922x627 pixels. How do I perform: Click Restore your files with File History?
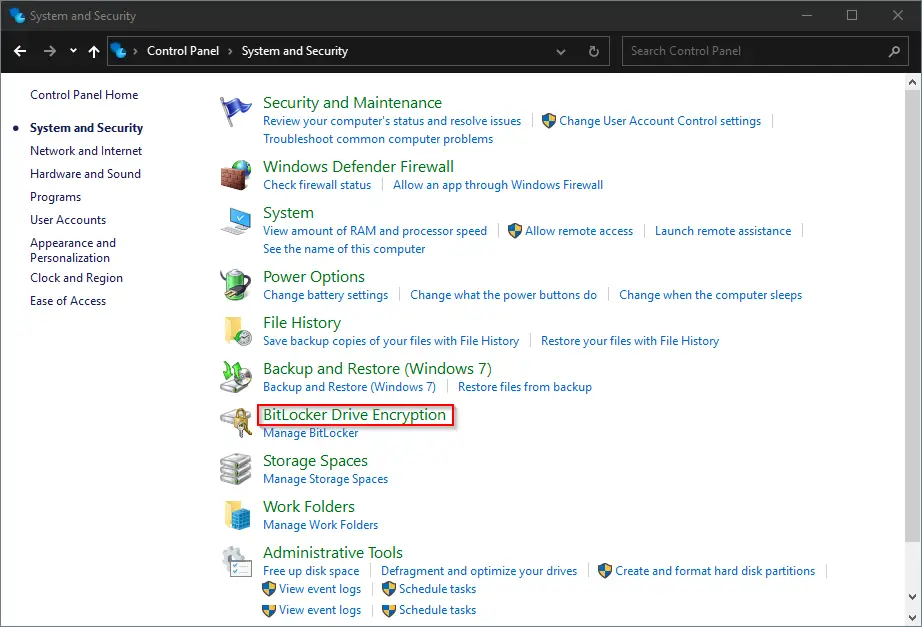point(630,341)
